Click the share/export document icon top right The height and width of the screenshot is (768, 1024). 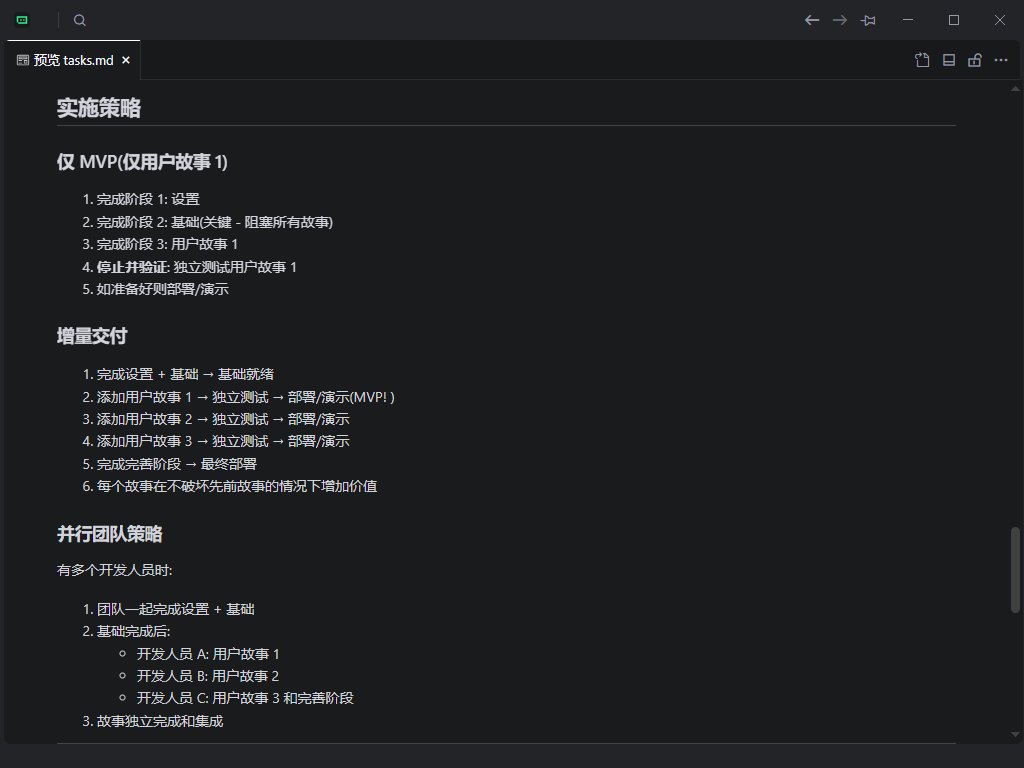[921, 60]
